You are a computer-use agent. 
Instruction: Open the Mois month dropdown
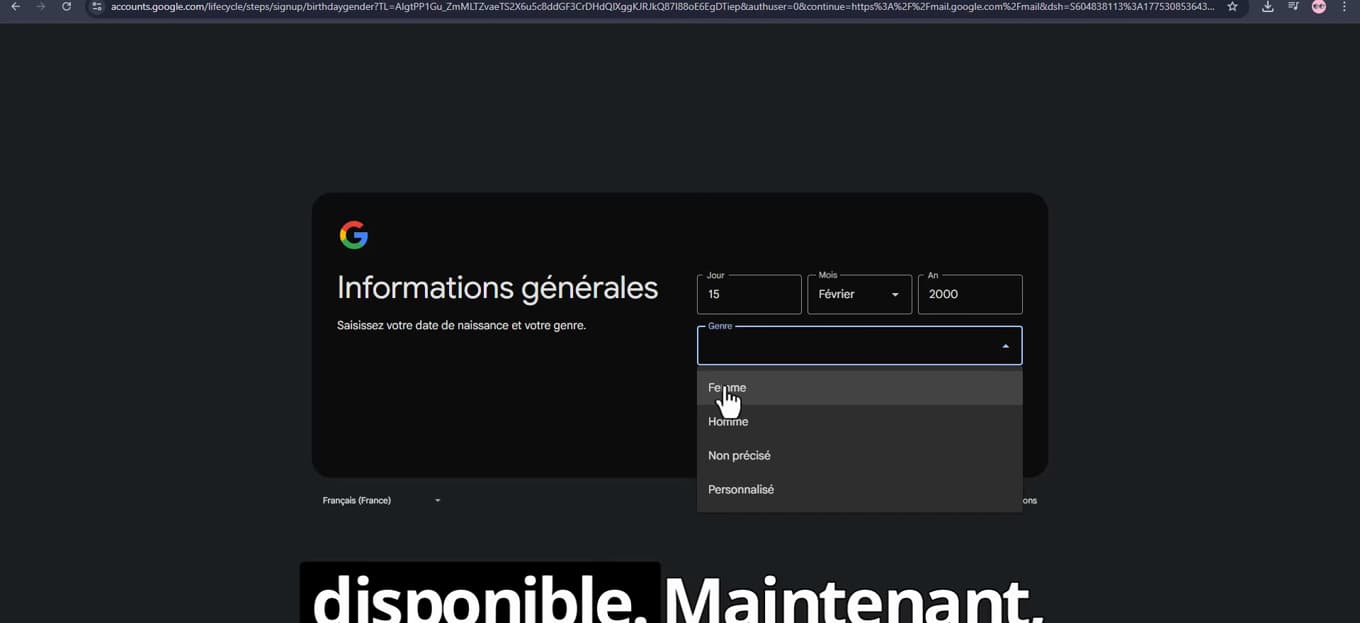pos(859,294)
